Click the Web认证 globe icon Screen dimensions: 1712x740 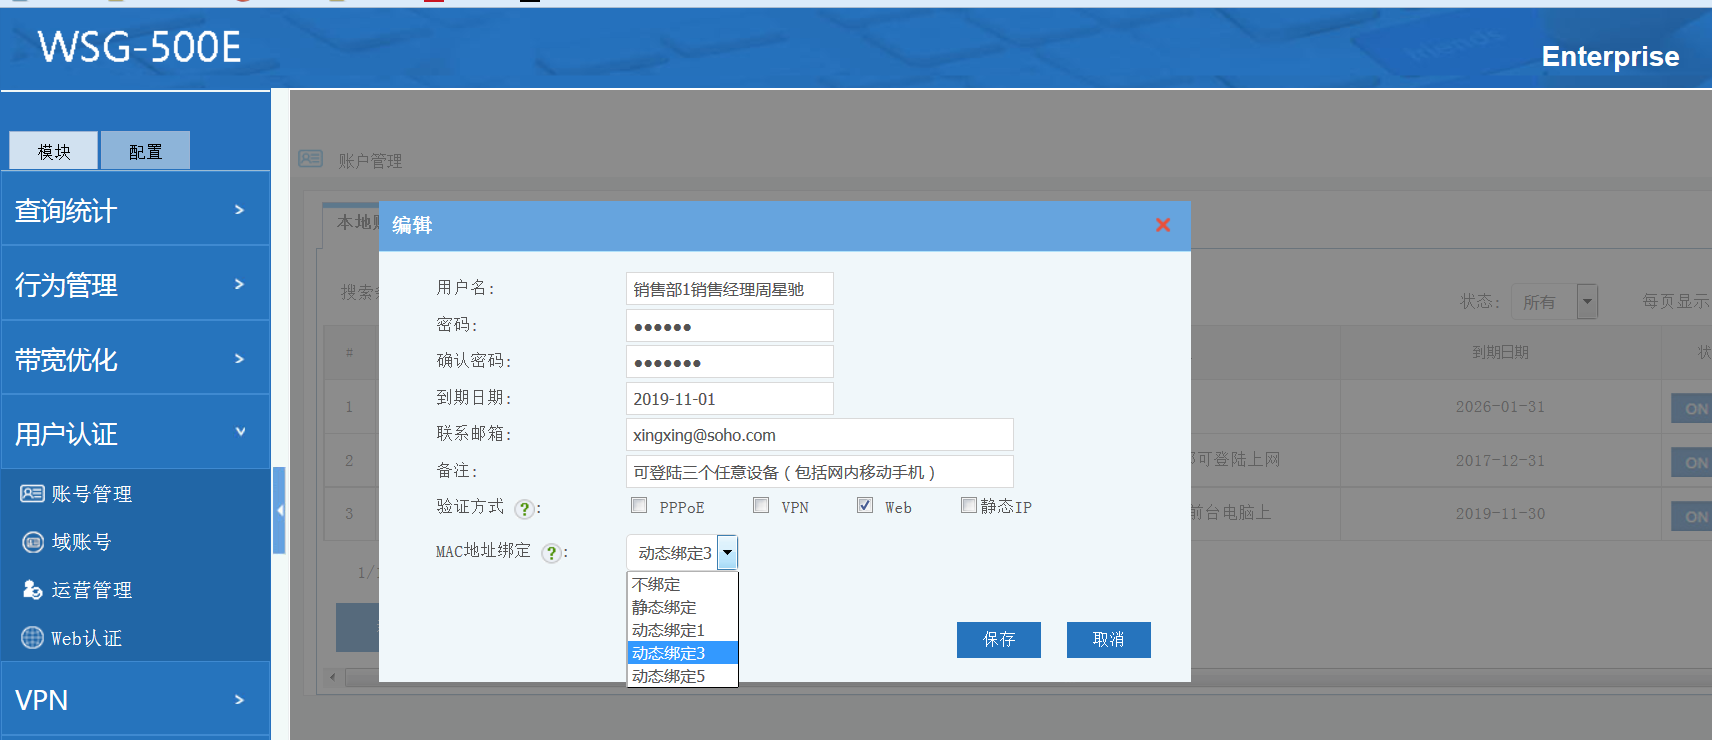32,638
